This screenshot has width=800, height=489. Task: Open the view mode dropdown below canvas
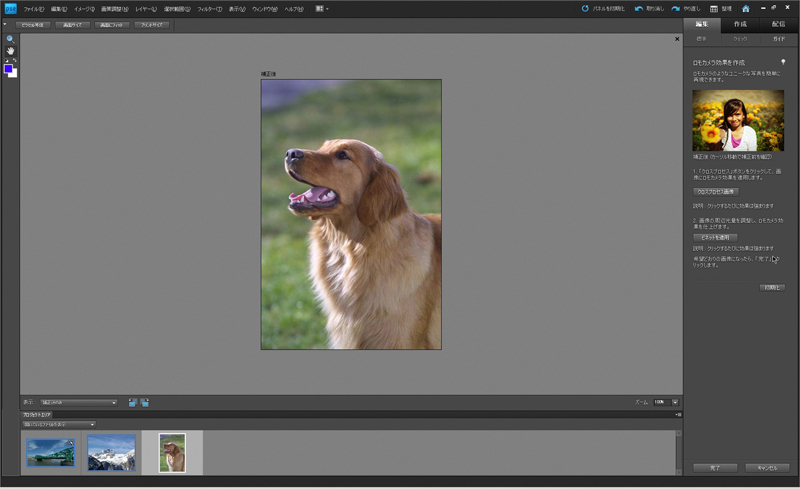tap(113, 402)
